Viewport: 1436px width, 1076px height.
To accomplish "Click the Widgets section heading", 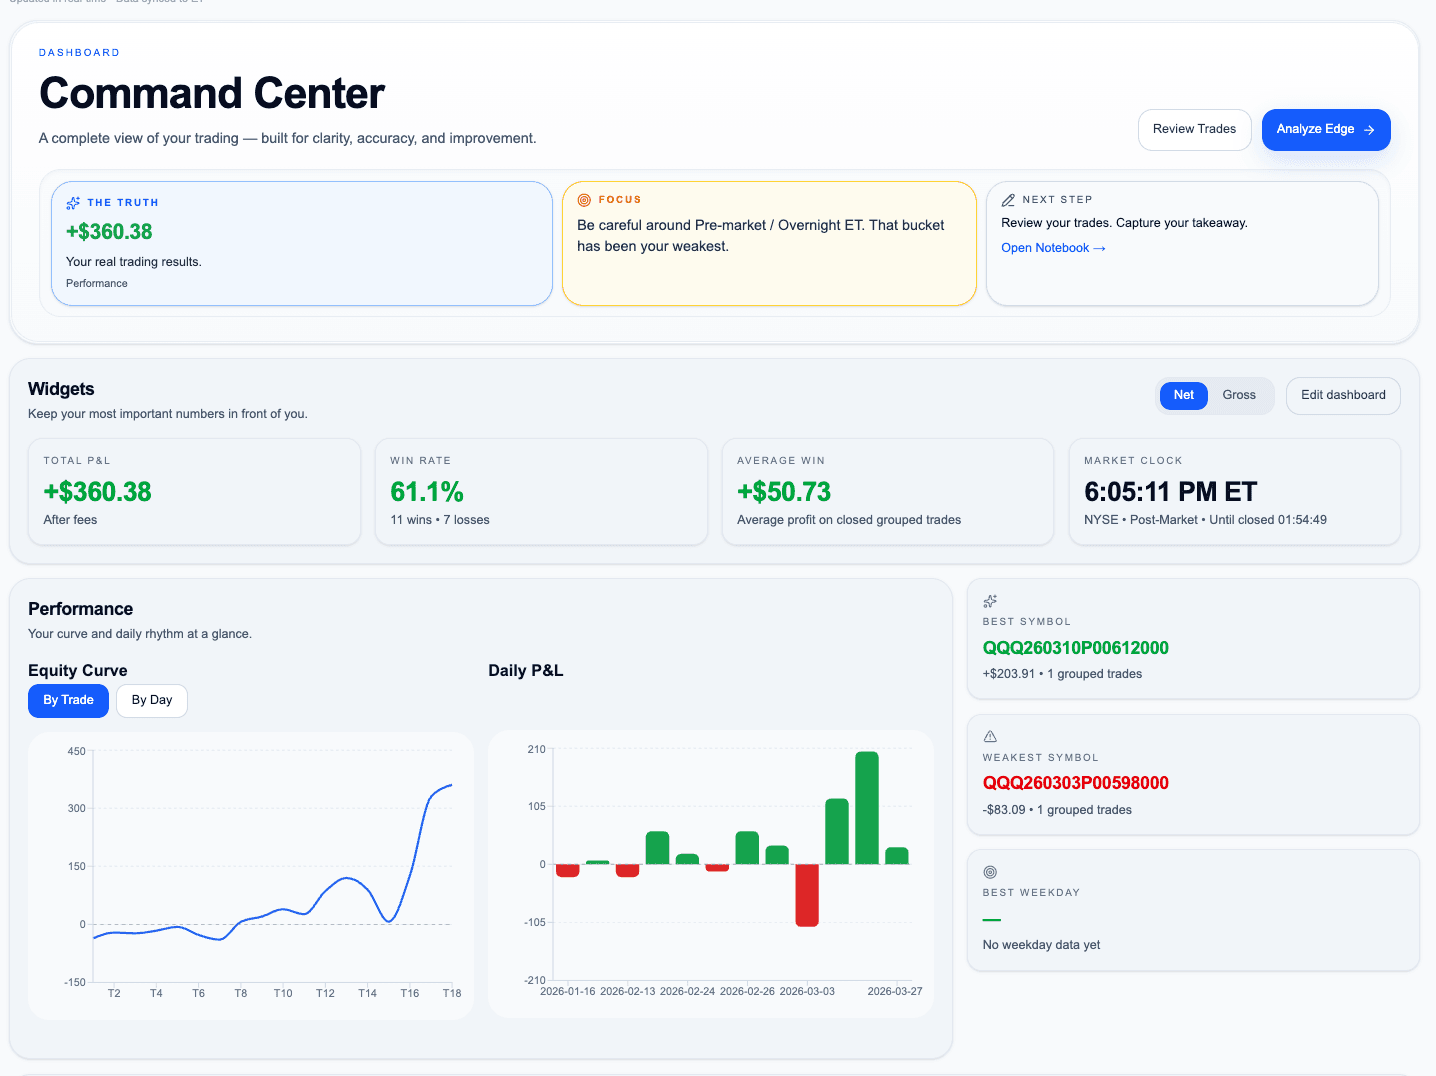I will click(61, 389).
